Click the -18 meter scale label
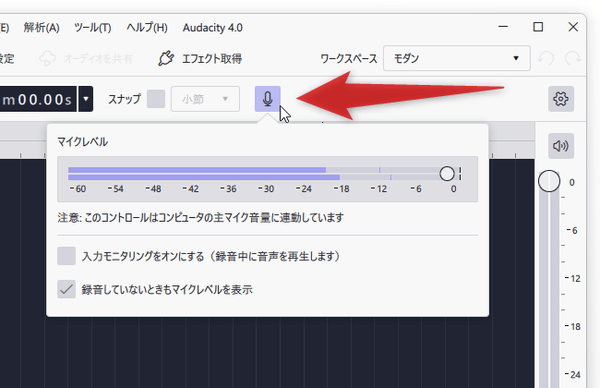The width and height of the screenshot is (600, 388). point(341,189)
